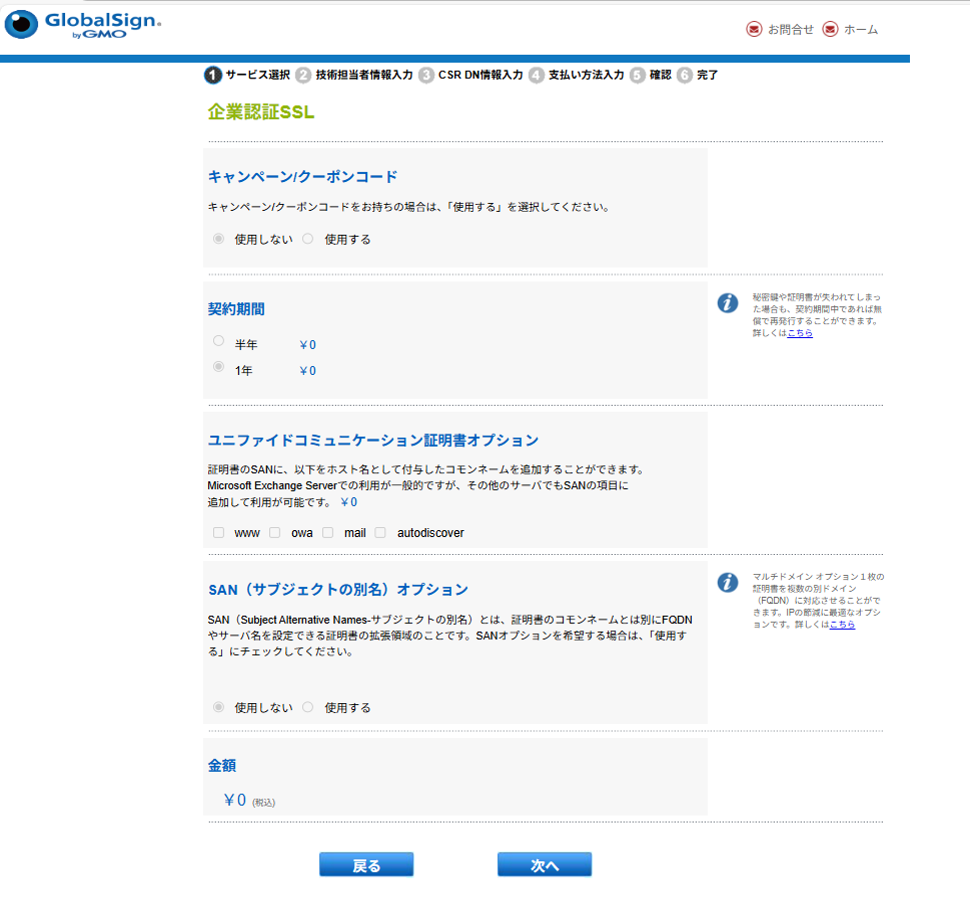This screenshot has height=915, width=970.
Task: Click step 6 完了 number icon
Action: pos(685,75)
